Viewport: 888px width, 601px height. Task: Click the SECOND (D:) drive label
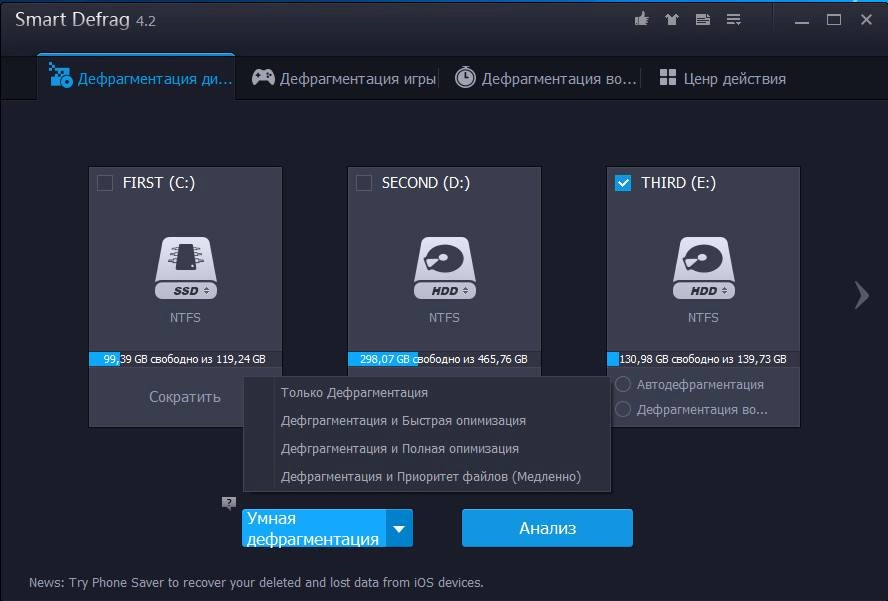coord(425,183)
